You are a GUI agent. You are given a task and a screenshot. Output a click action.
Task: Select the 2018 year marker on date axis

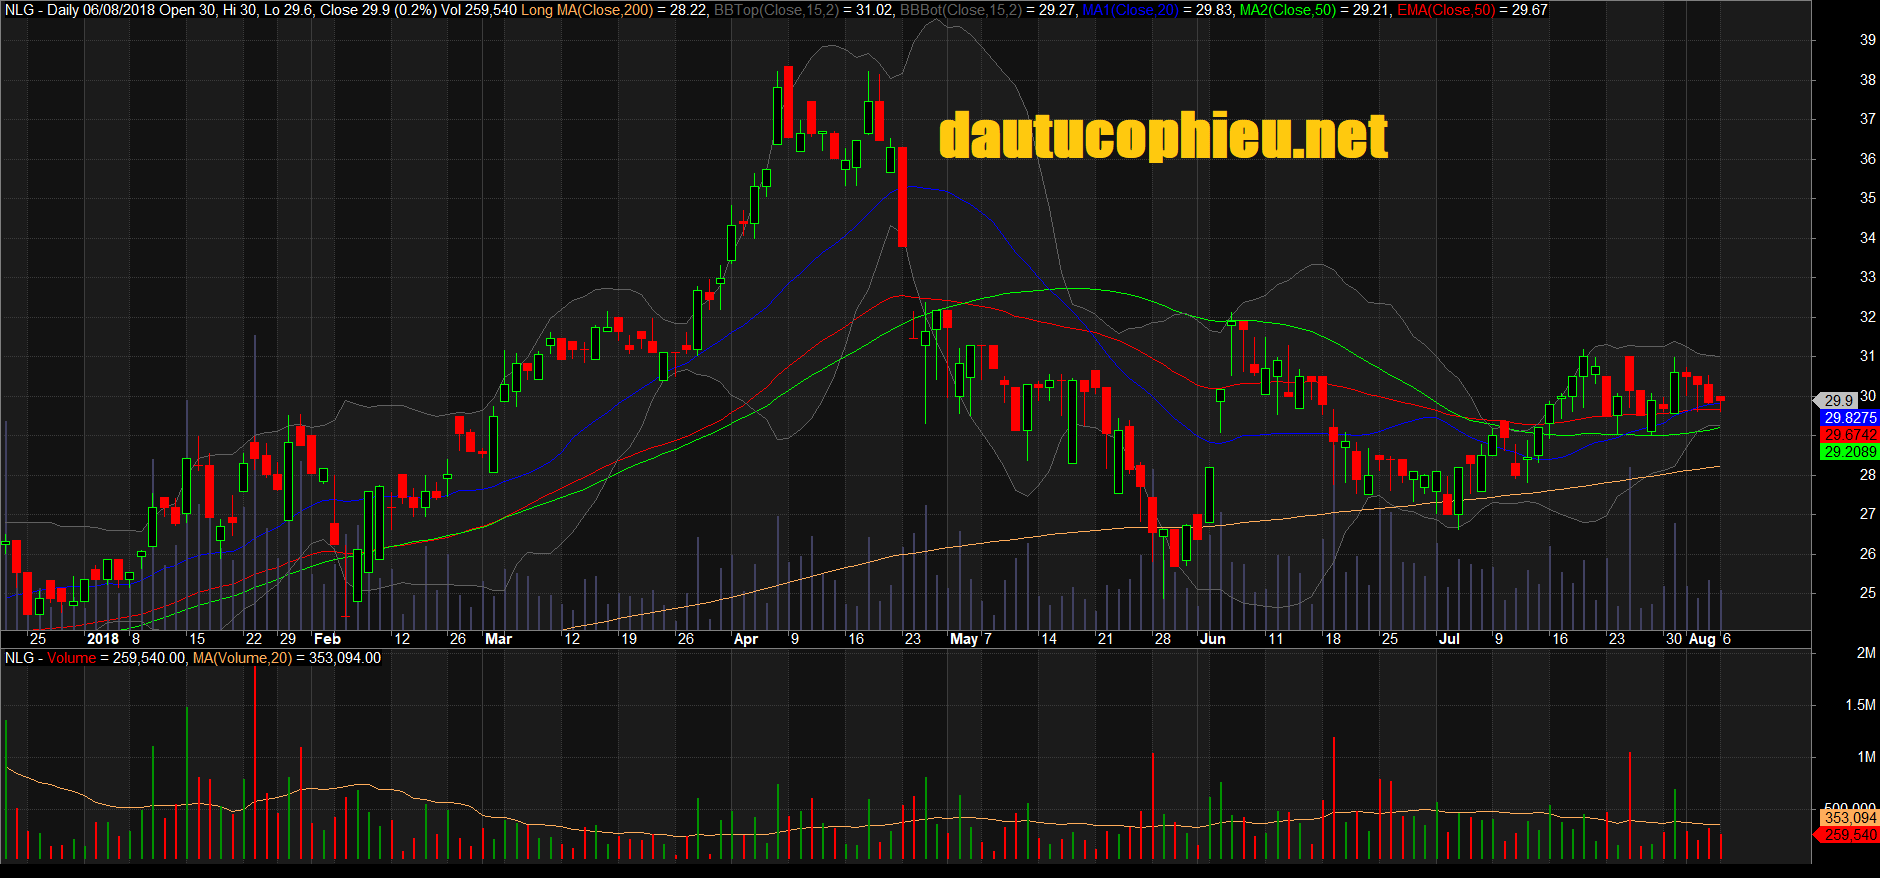click(103, 639)
